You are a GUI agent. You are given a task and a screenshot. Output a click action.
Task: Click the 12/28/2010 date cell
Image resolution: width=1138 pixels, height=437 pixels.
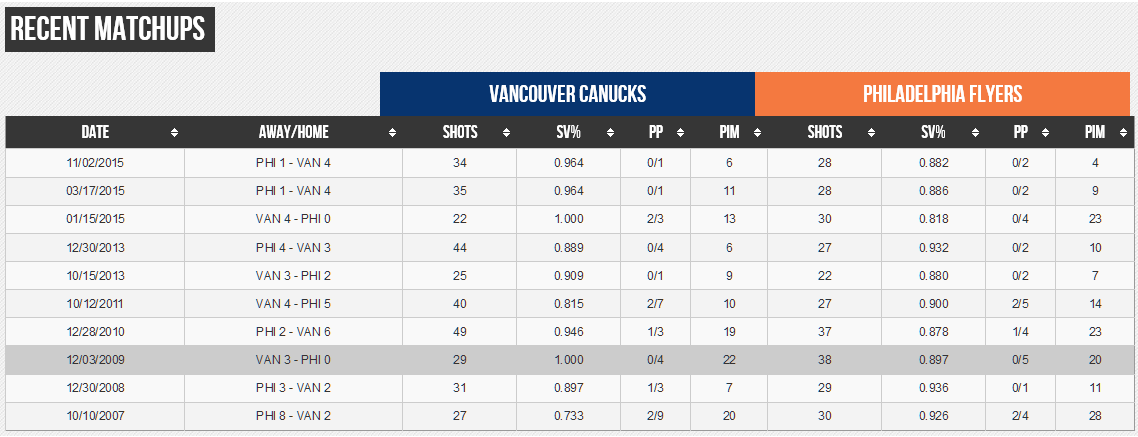95,331
